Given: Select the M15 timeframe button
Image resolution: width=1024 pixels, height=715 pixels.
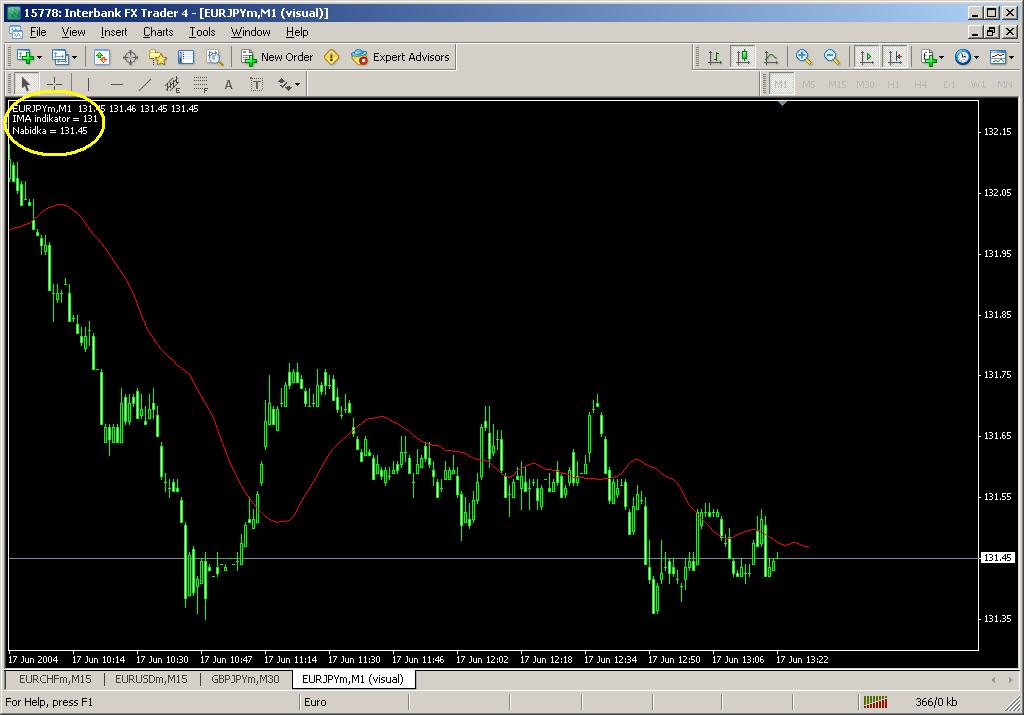Looking at the screenshot, I should [837, 84].
